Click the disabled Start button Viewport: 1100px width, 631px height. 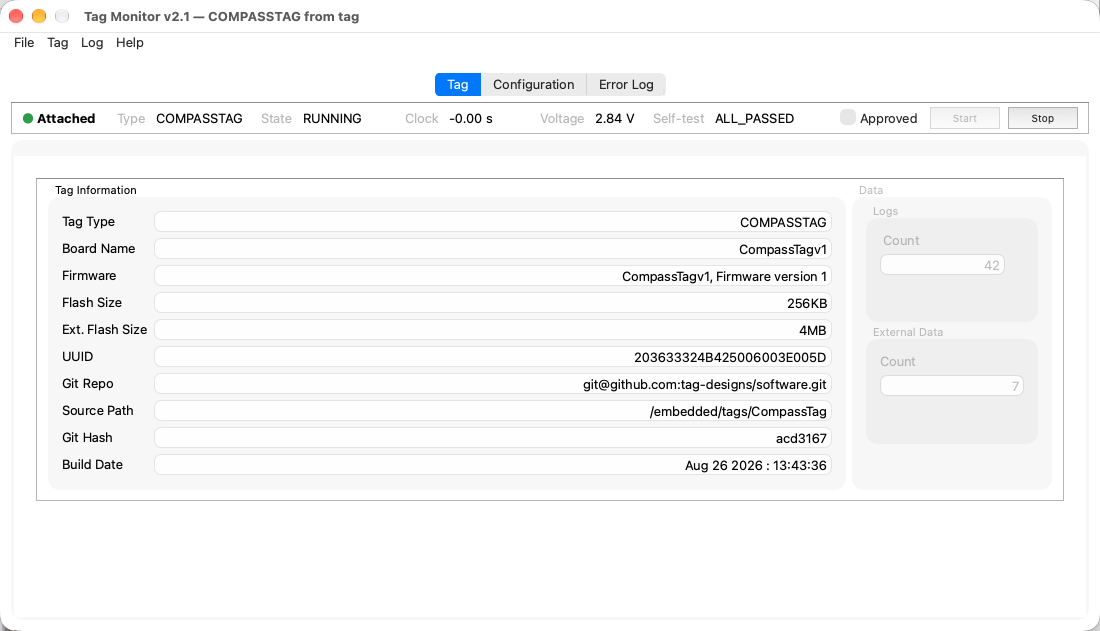(965, 118)
